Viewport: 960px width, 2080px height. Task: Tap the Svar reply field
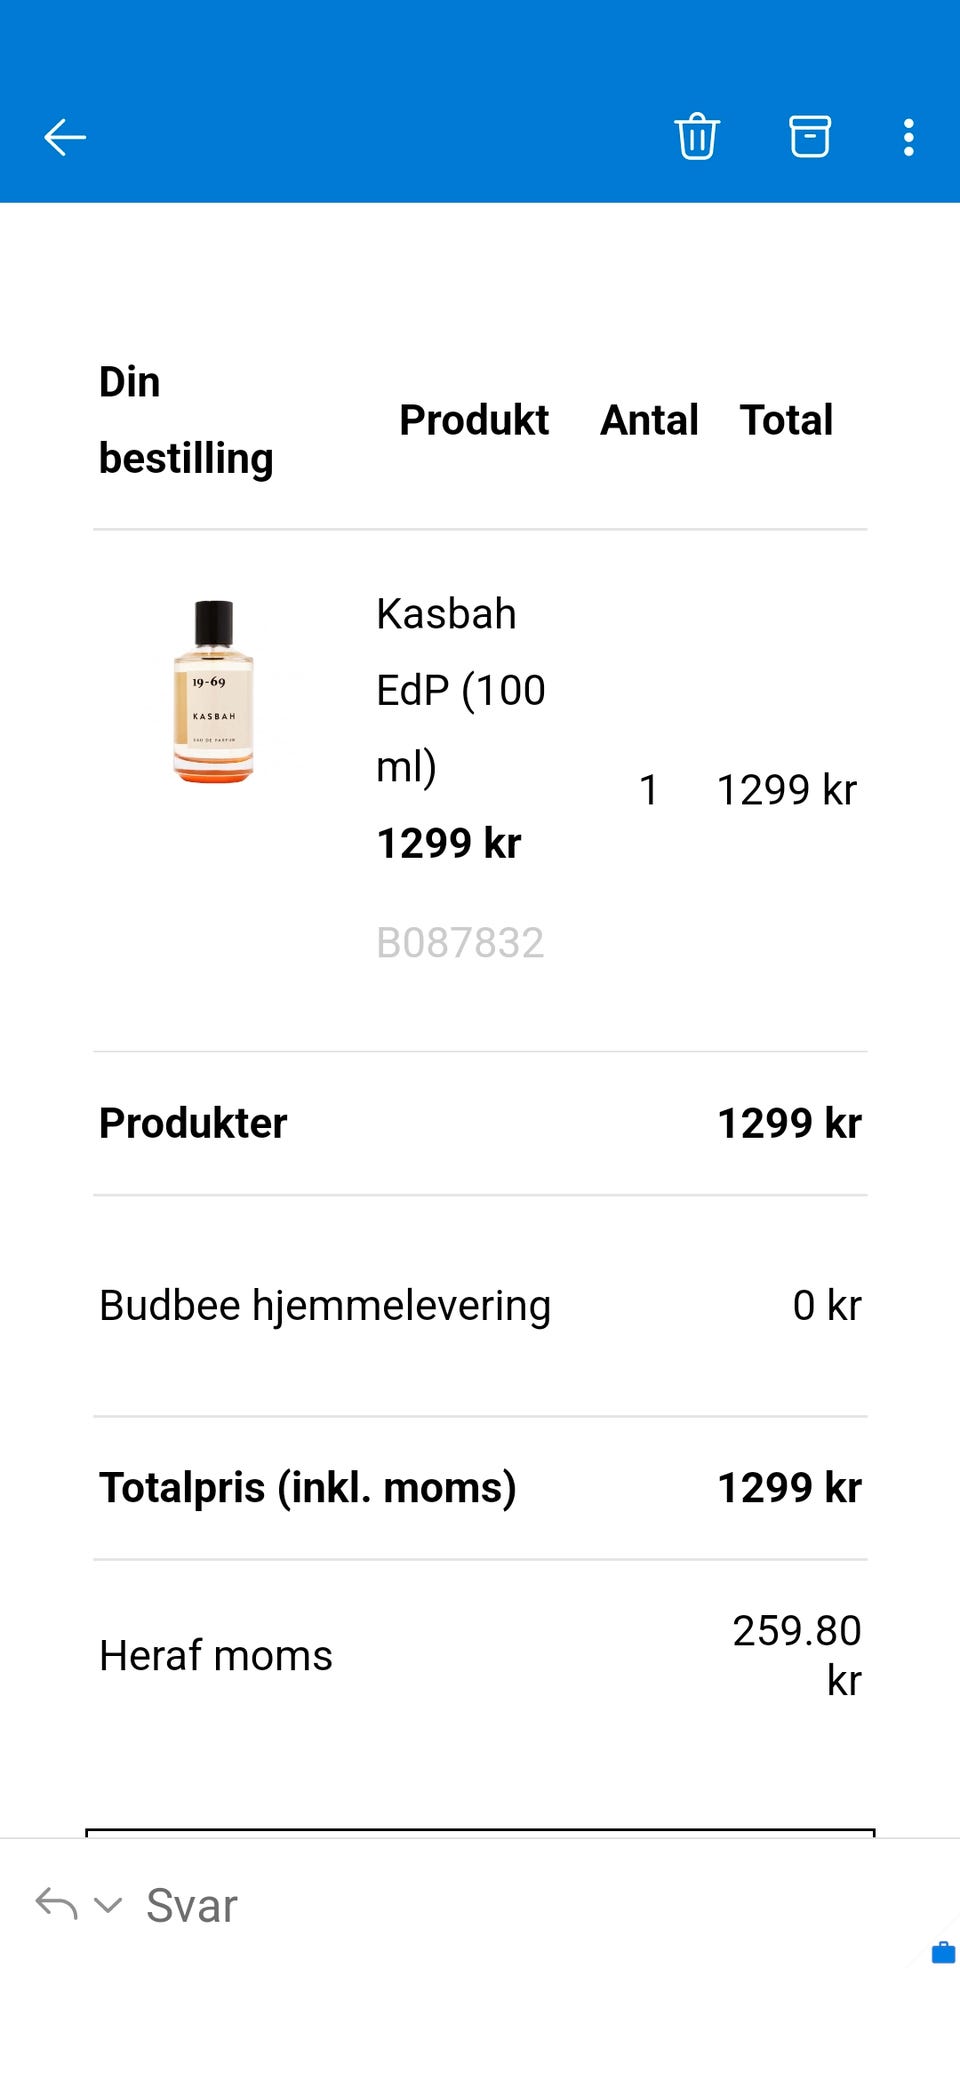point(191,1905)
